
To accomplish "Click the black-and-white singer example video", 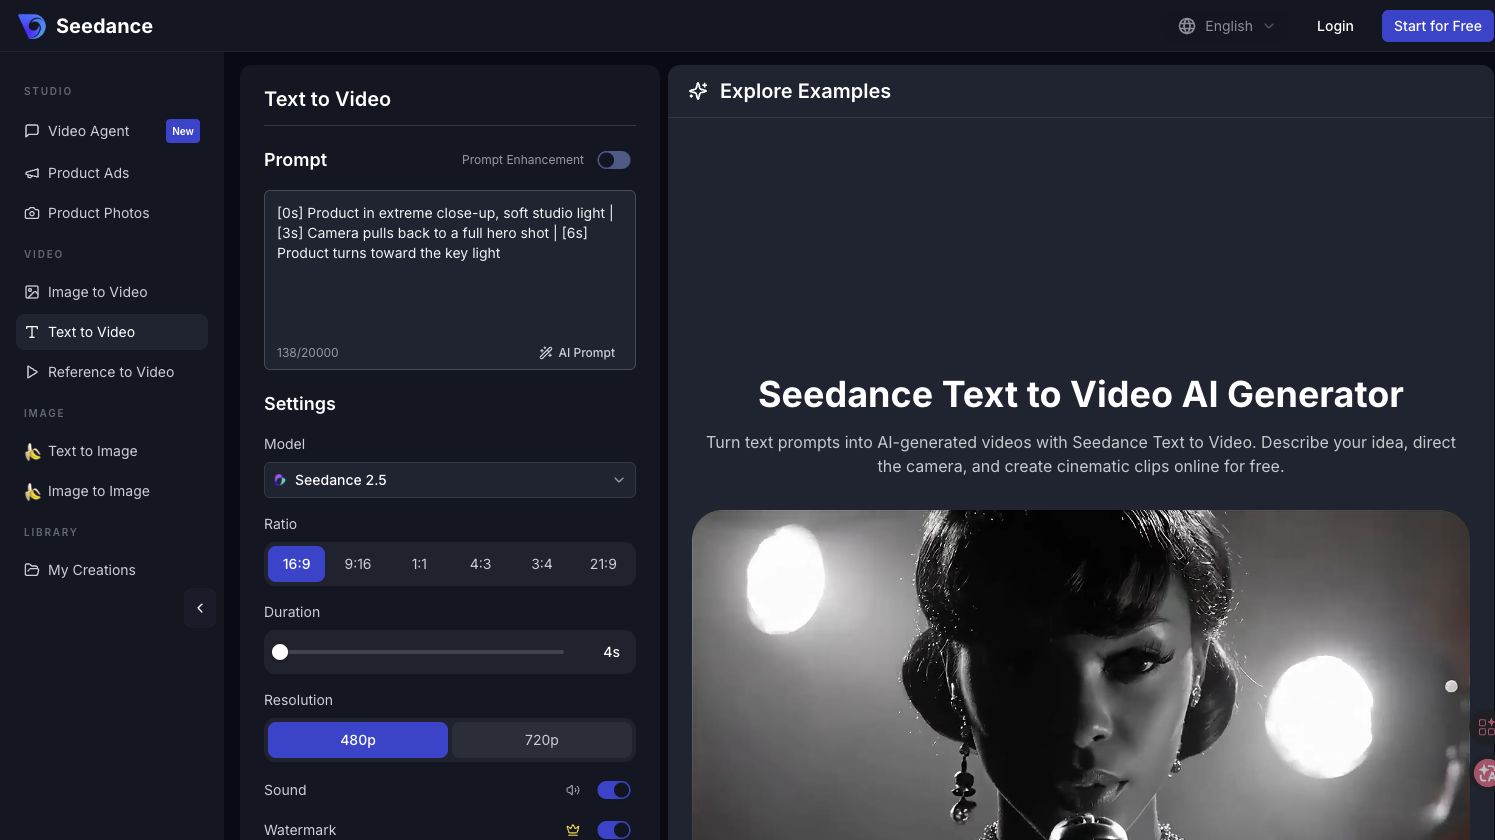I will tap(1080, 675).
